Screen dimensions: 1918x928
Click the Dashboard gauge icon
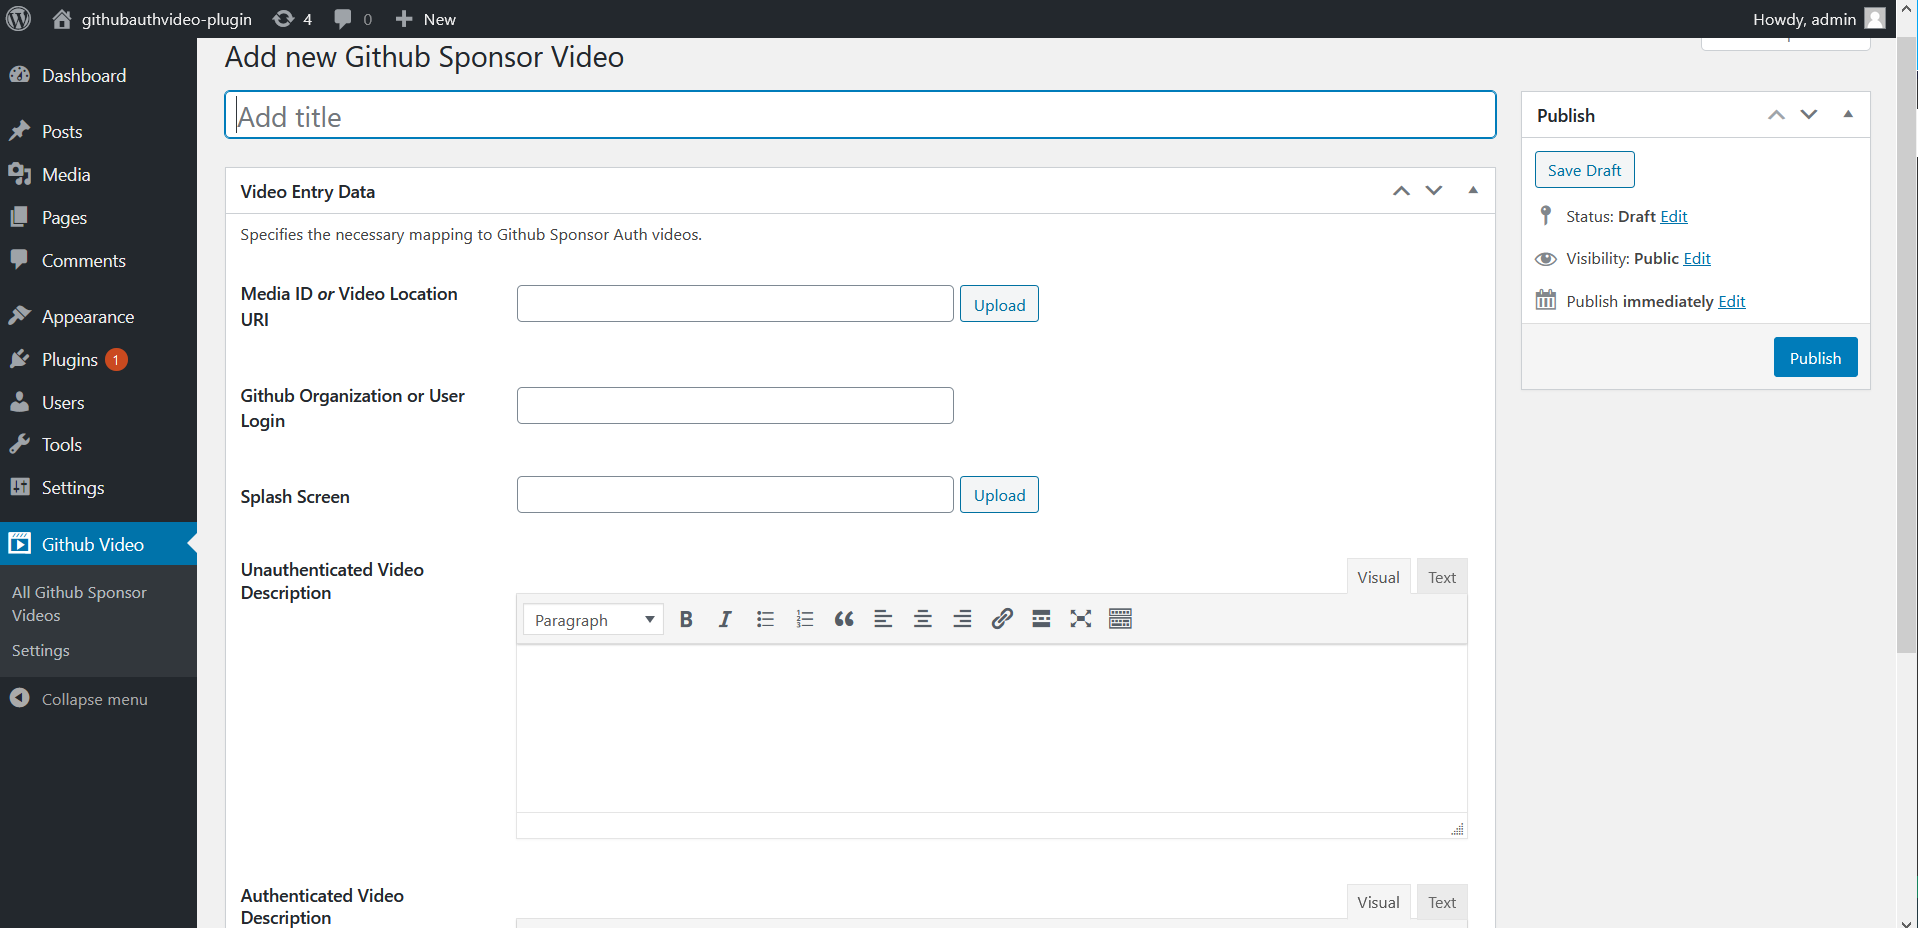[x=19, y=75]
